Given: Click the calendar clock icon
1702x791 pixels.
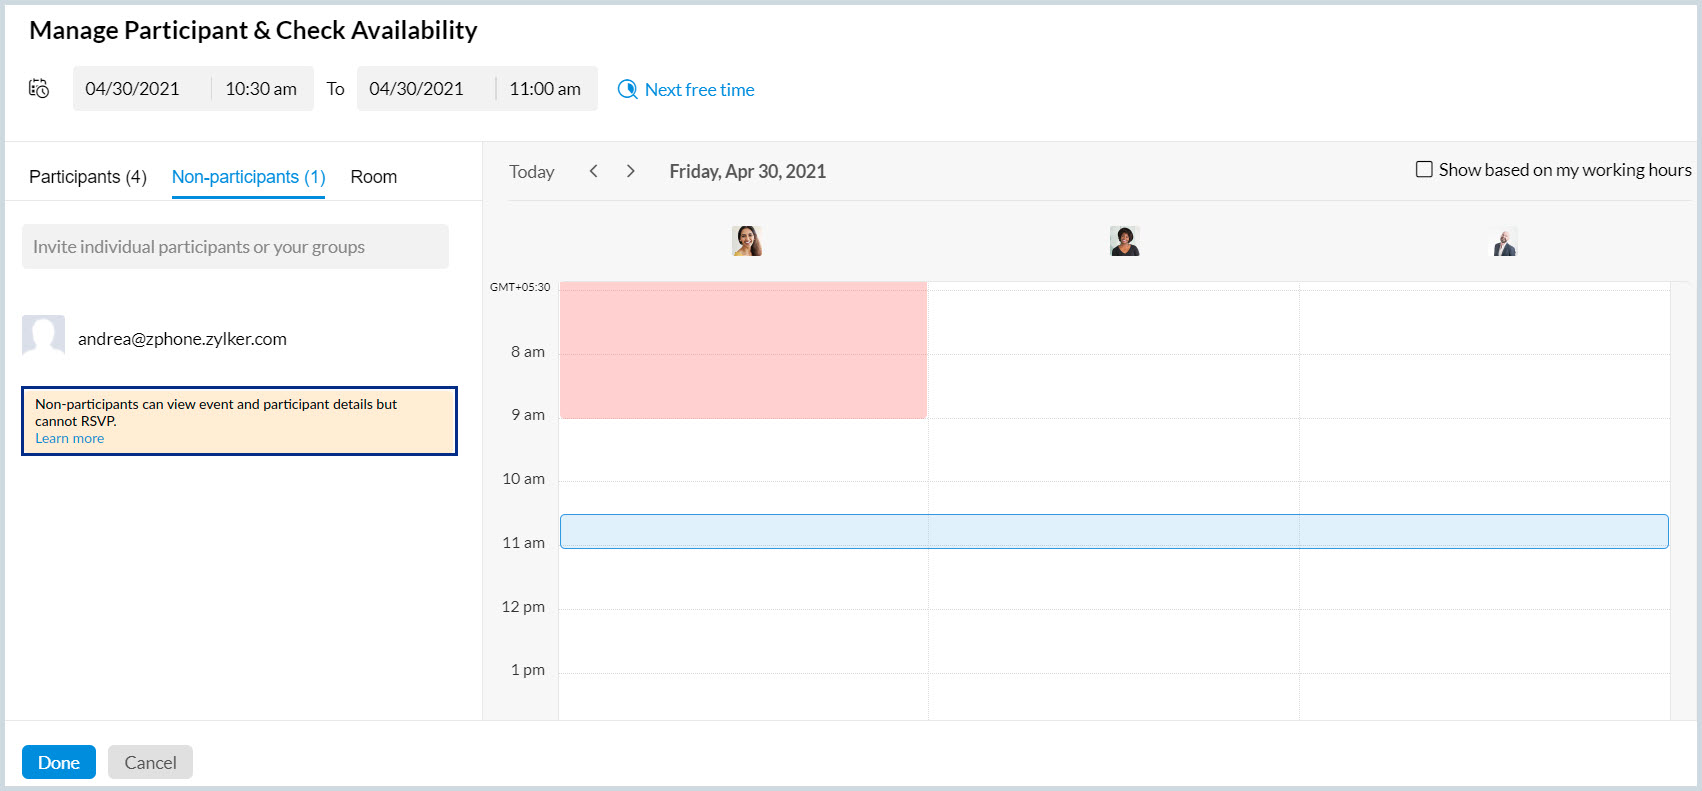Looking at the screenshot, I should click(x=39, y=89).
